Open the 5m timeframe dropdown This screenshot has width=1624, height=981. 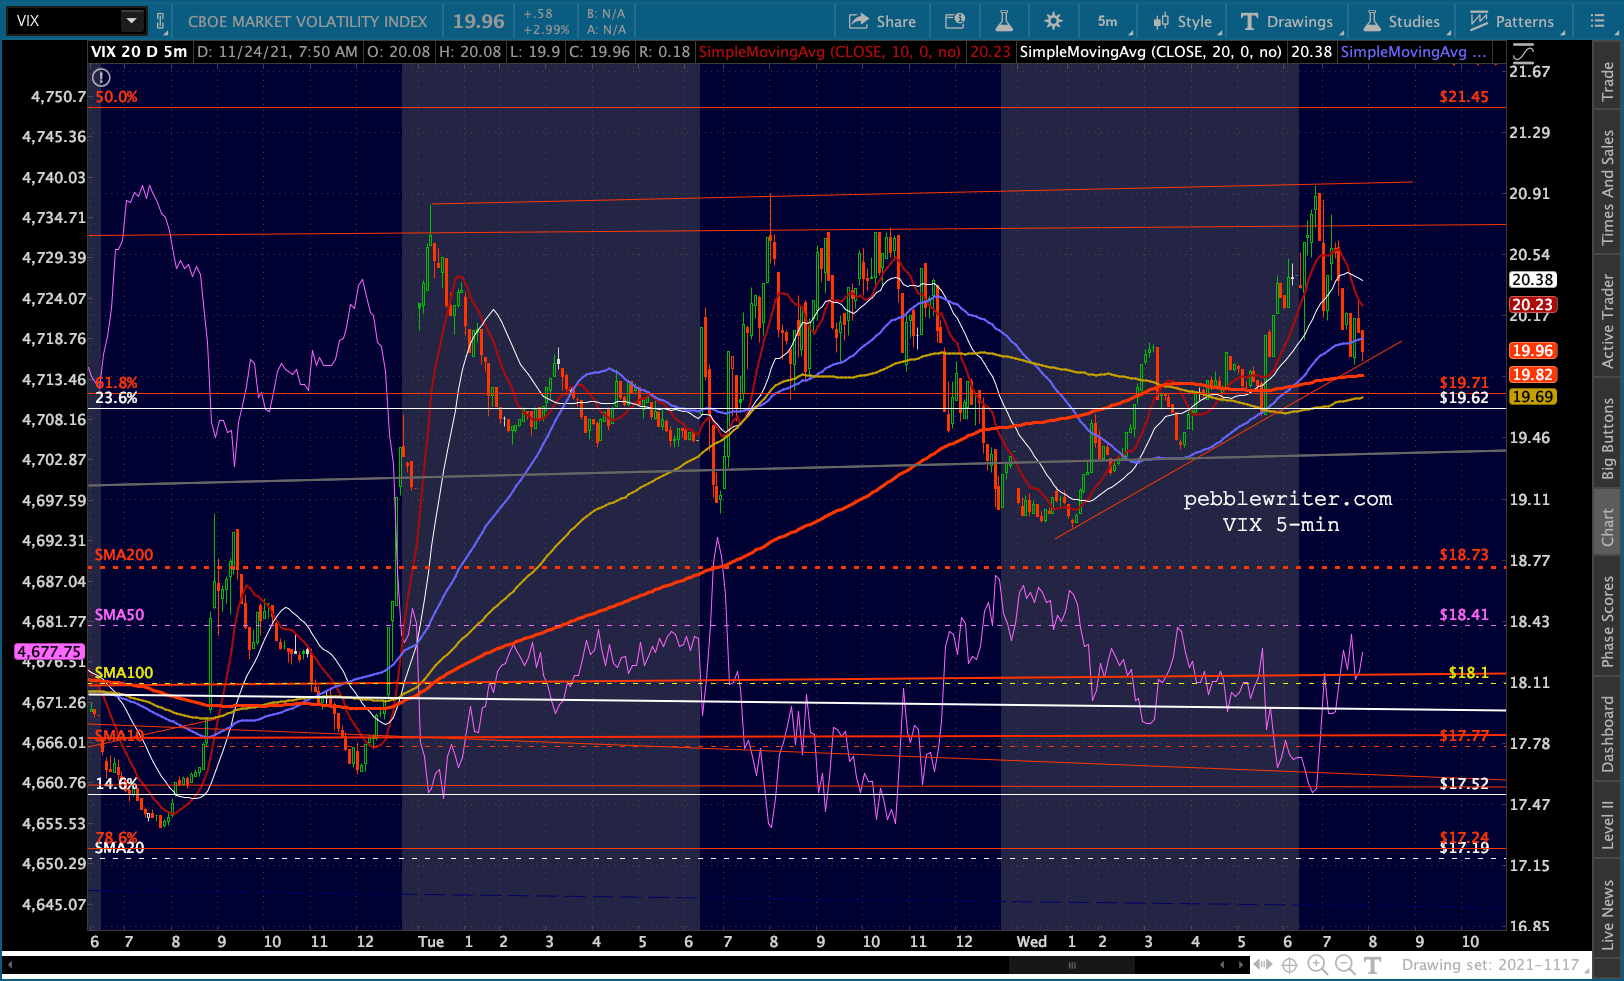tap(1108, 21)
